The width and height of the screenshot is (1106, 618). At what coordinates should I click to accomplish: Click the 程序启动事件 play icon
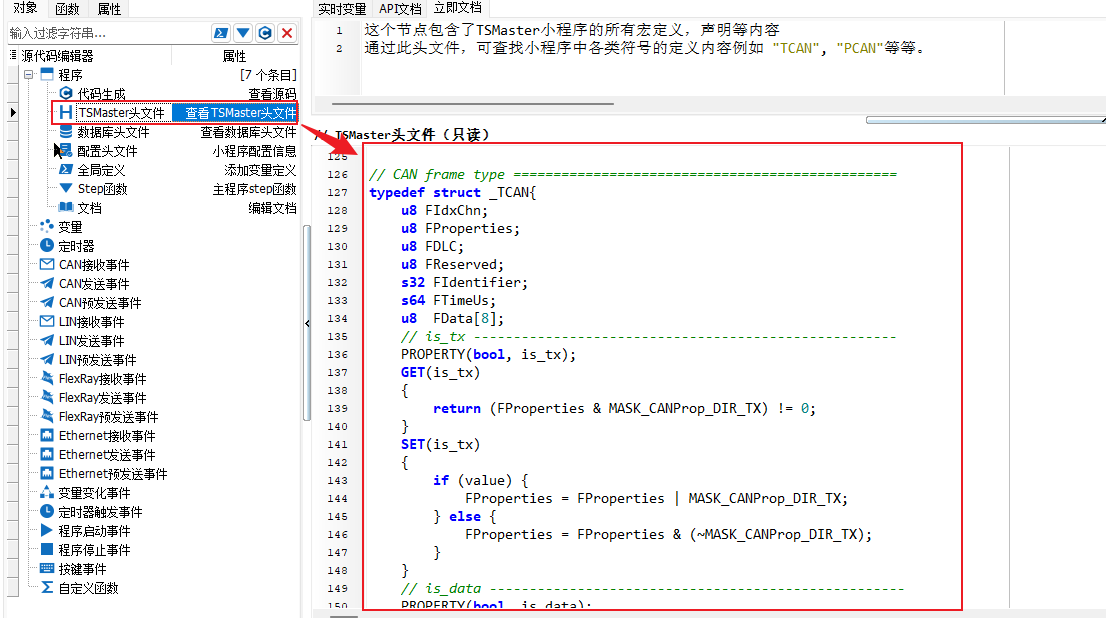click(47, 531)
